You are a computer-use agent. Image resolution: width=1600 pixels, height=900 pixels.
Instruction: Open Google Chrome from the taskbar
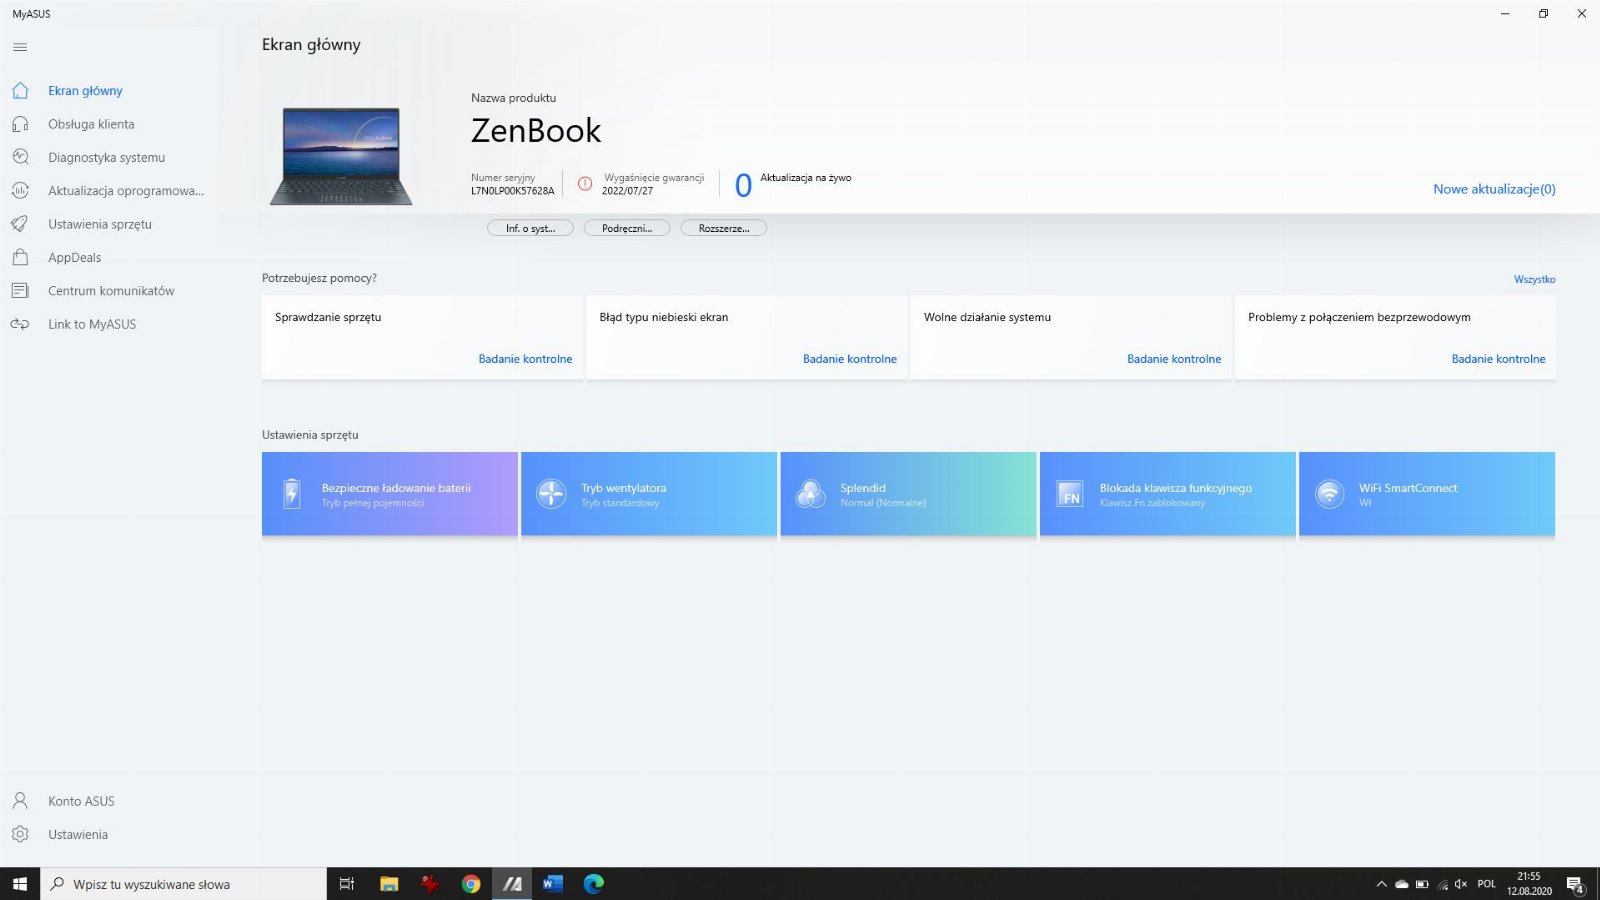pos(471,884)
